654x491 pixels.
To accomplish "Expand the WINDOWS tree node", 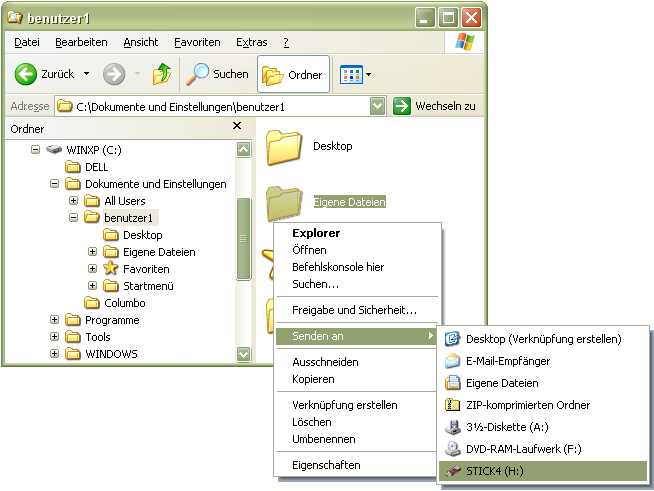I will click(x=54, y=354).
